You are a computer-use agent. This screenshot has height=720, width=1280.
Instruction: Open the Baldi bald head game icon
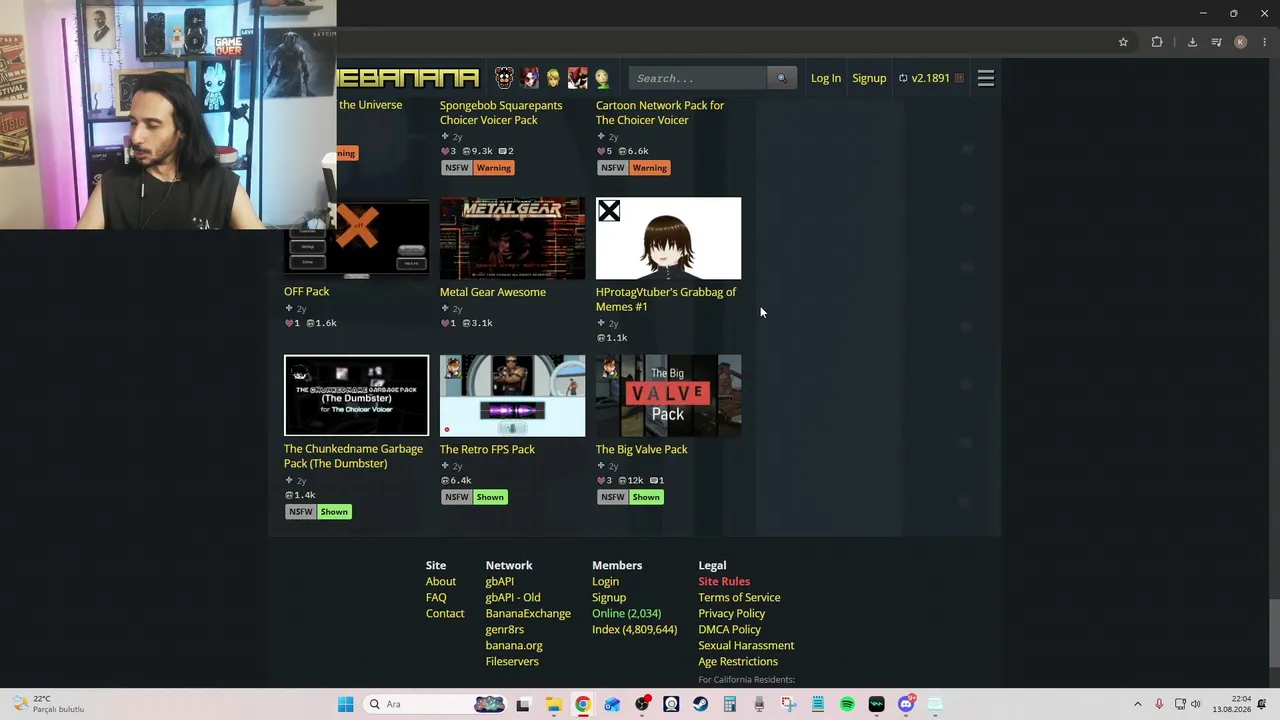(x=602, y=78)
